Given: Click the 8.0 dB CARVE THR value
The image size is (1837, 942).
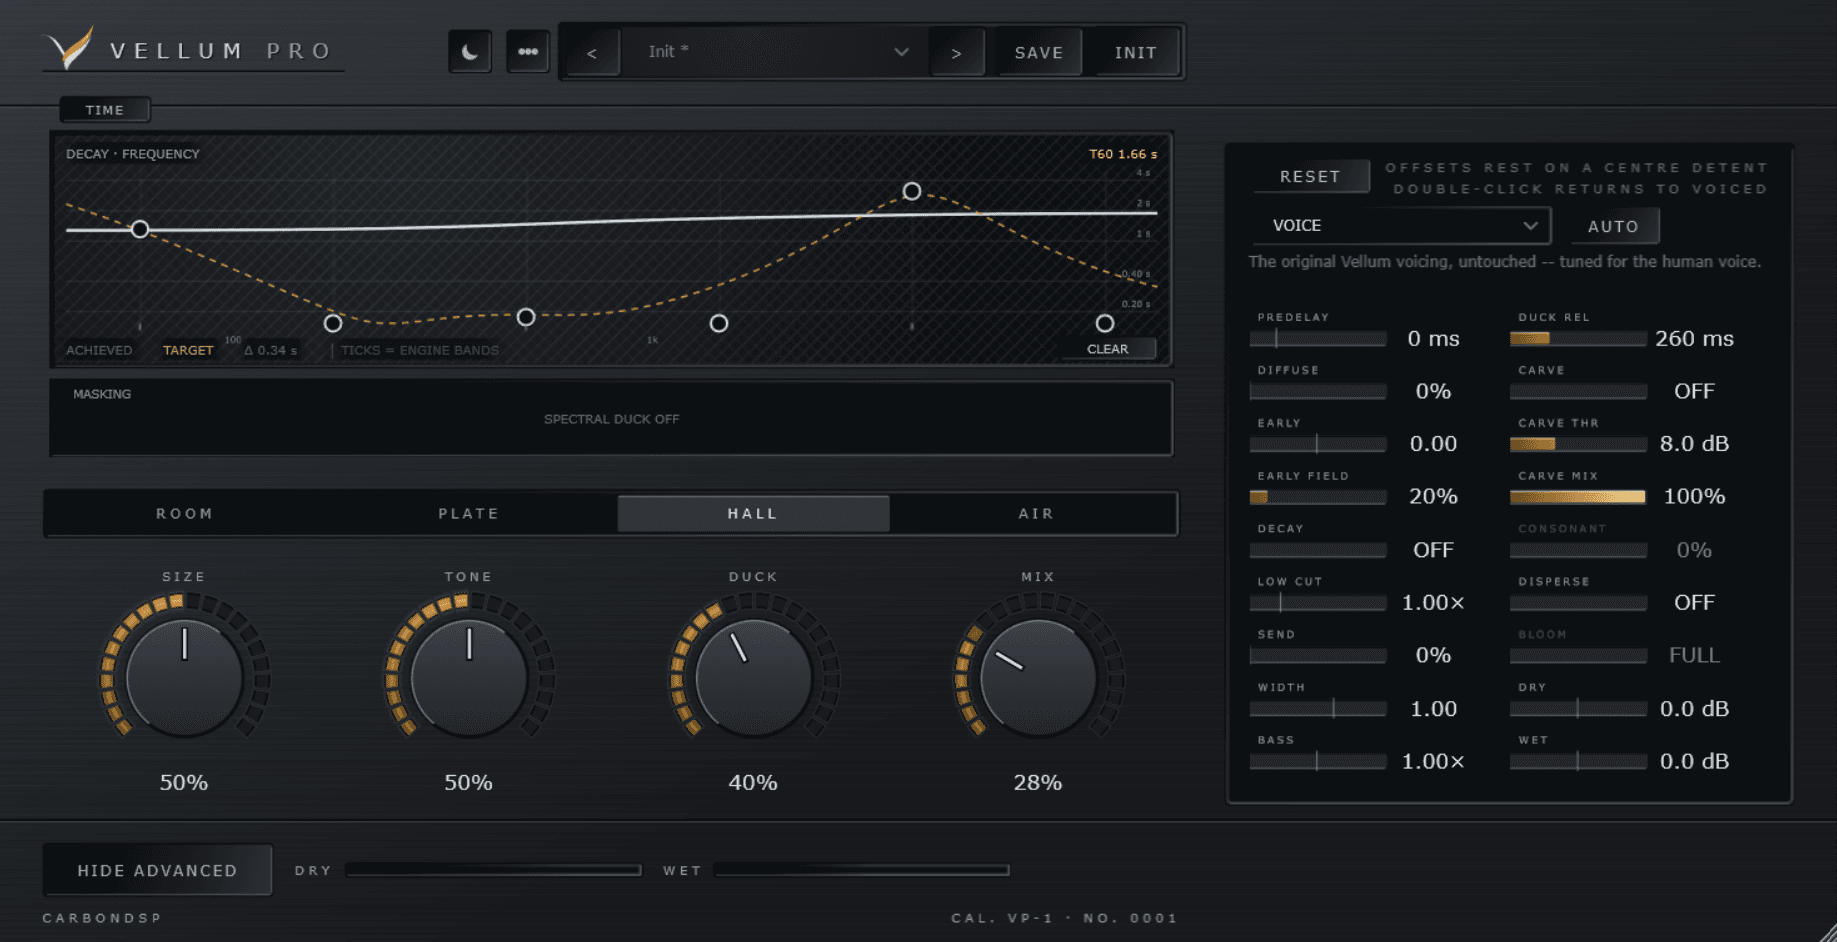Looking at the screenshot, I should [1694, 444].
